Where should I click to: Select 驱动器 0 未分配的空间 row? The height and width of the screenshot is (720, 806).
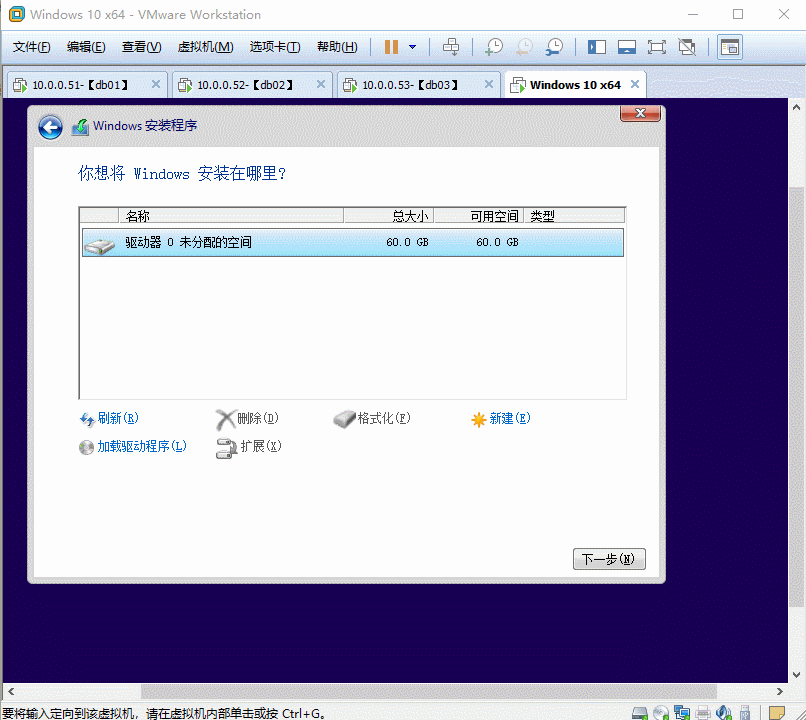point(353,242)
